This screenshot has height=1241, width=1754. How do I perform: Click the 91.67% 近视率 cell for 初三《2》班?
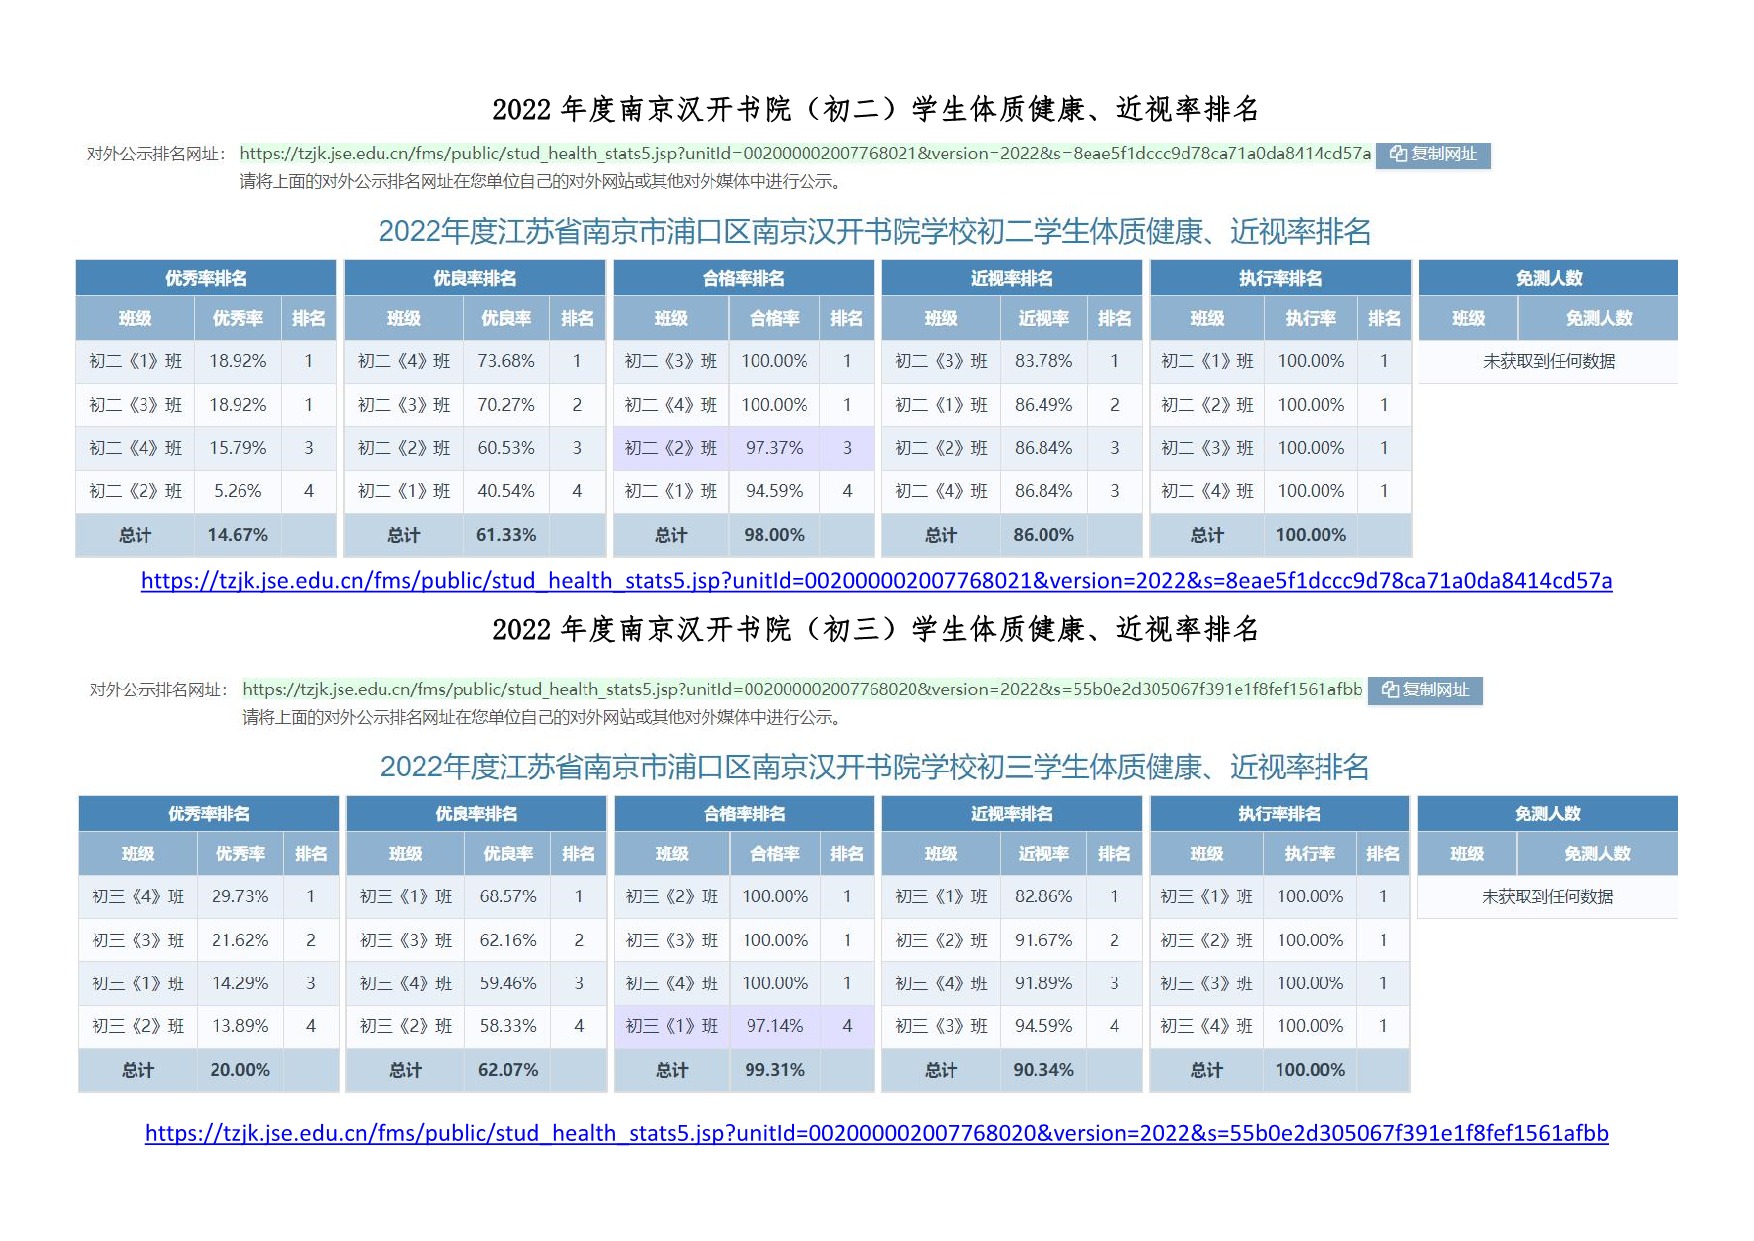pos(1043,940)
